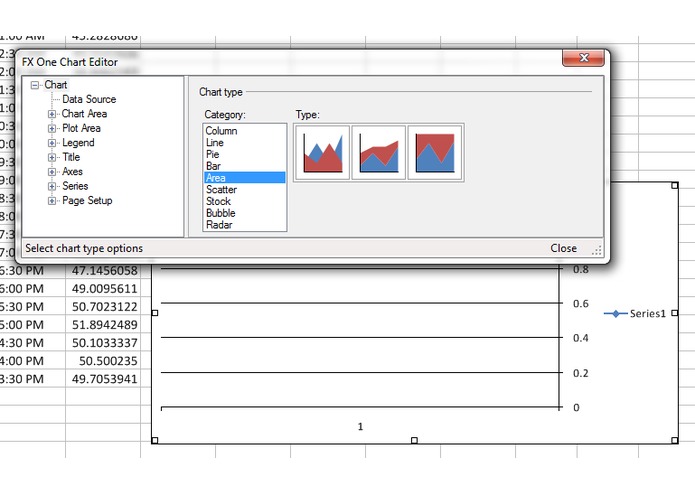The height and width of the screenshot is (494, 695).
Task: Expand the Chart Area tree node
Action: tap(52, 114)
